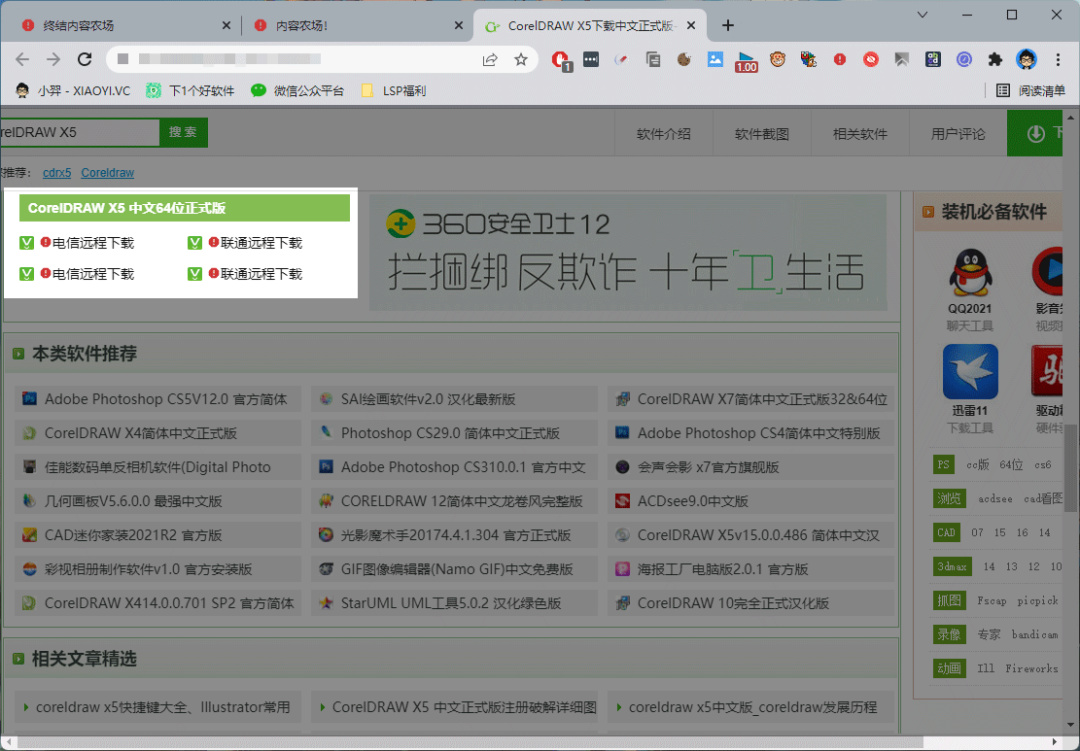Open the red hand ad-blocker extension
The image size is (1080, 751).
point(560,60)
